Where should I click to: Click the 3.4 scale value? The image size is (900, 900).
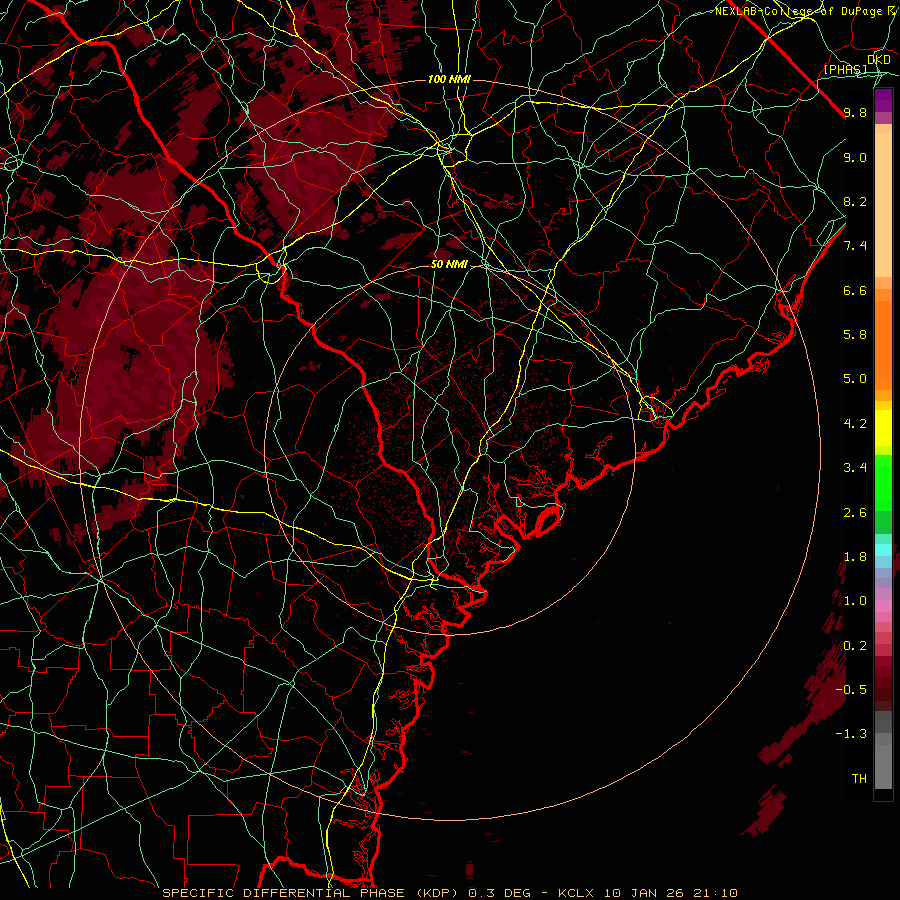[x=855, y=468]
